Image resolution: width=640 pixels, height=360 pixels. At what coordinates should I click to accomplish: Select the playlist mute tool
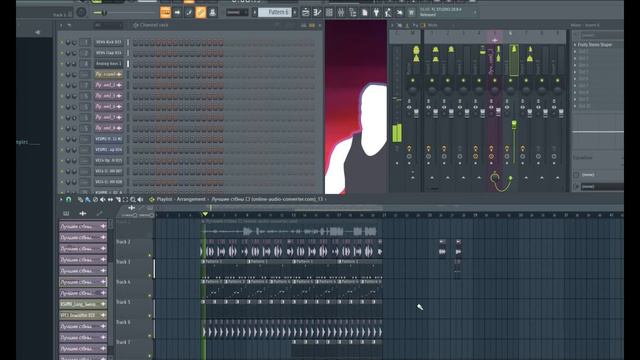tap(102, 200)
